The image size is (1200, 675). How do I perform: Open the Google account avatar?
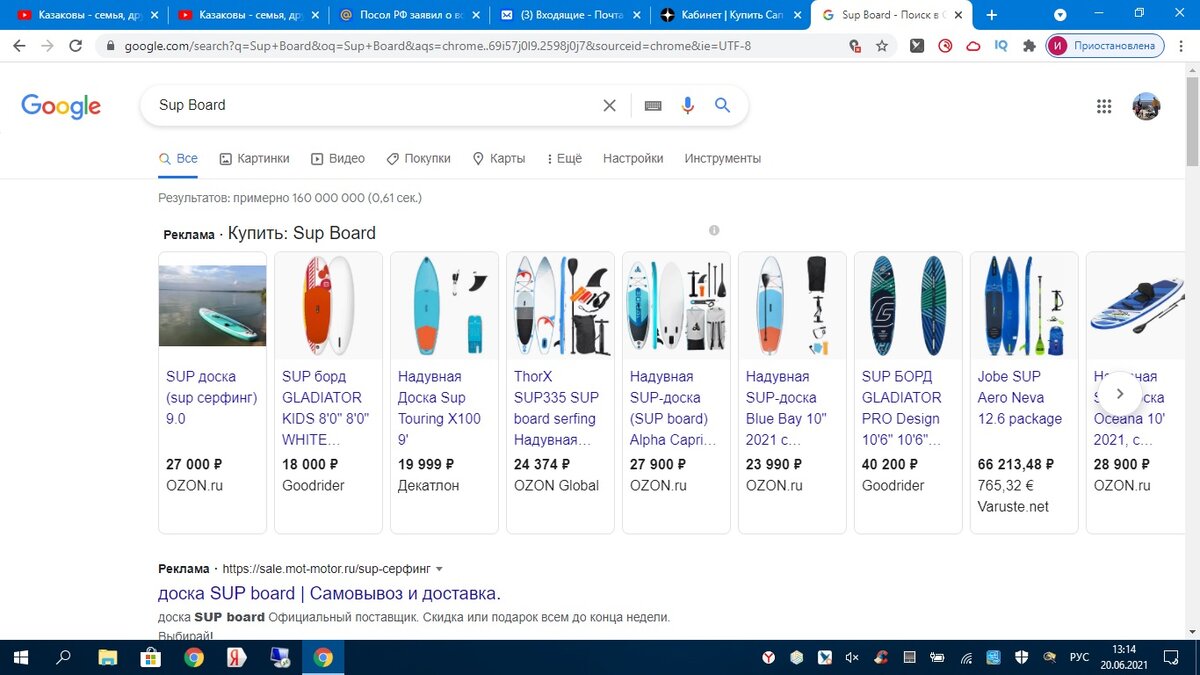pyautogui.click(x=1146, y=106)
